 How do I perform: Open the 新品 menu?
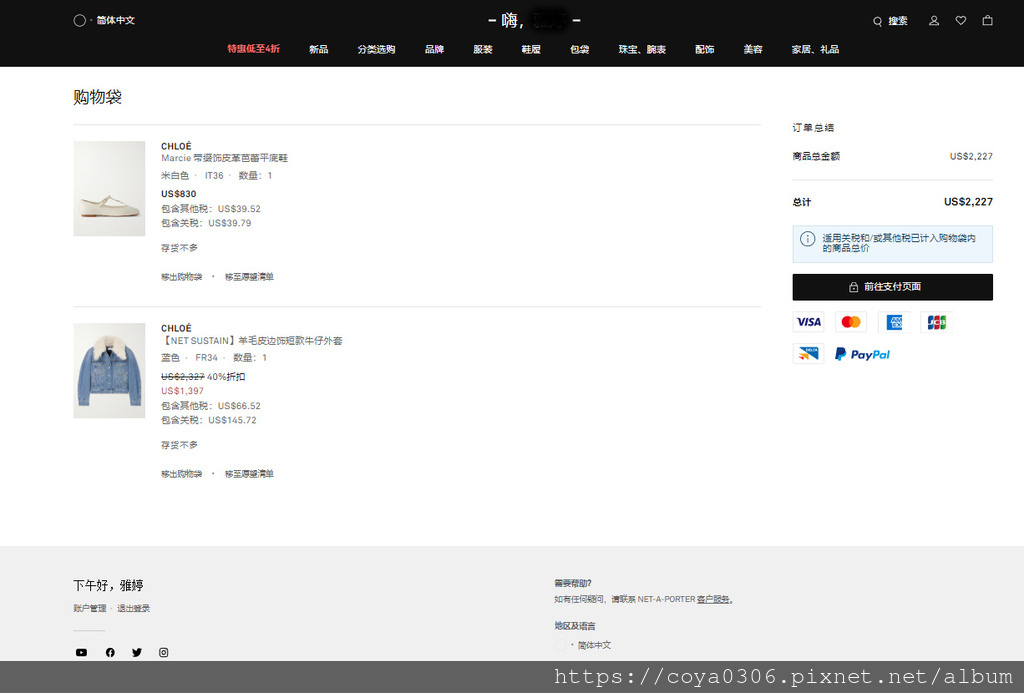pyautogui.click(x=319, y=49)
